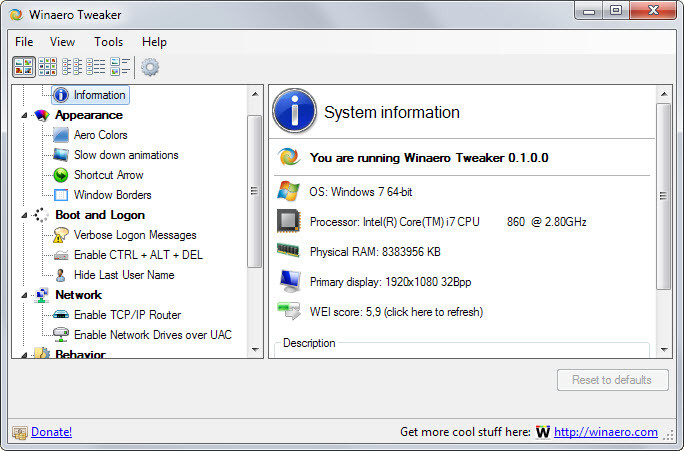The height and width of the screenshot is (451, 684).
Task: Click the Network category computers icon
Action: tap(42, 295)
